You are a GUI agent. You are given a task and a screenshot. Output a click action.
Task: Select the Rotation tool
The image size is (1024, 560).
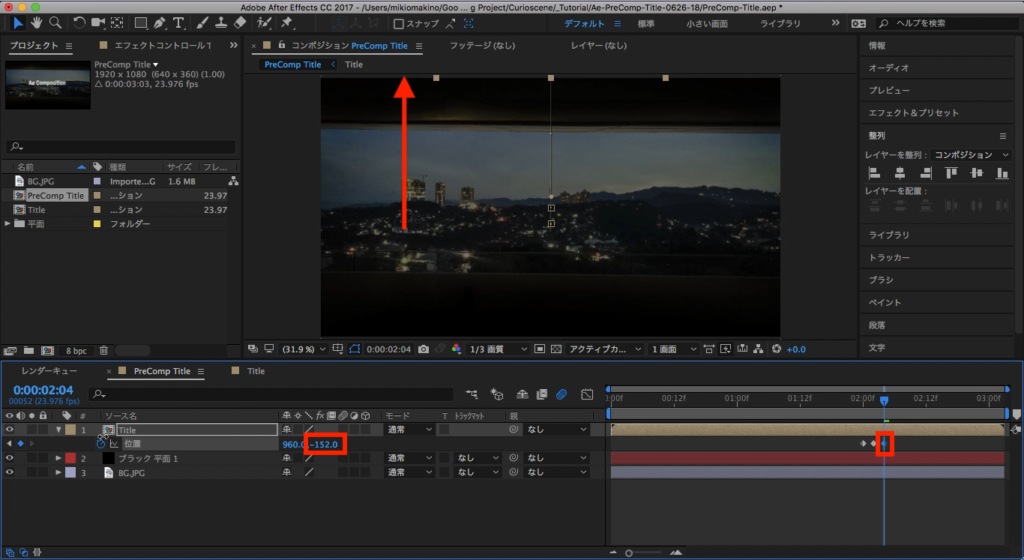[x=80, y=22]
